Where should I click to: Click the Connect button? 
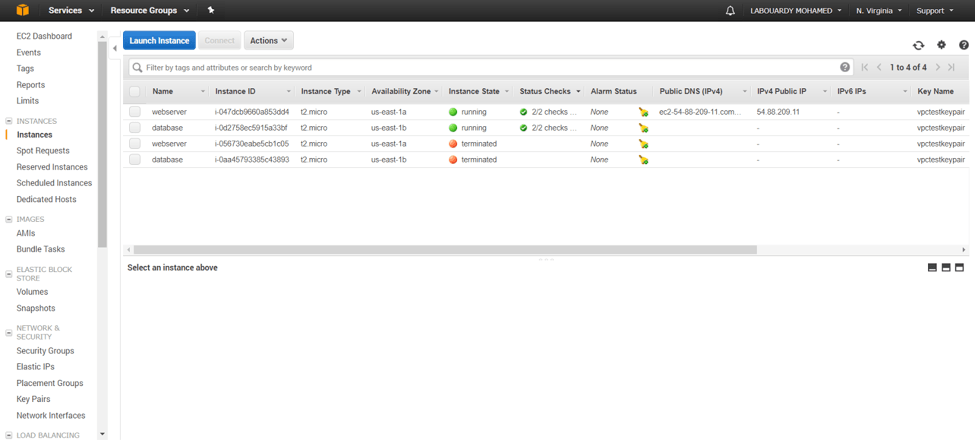tap(219, 40)
